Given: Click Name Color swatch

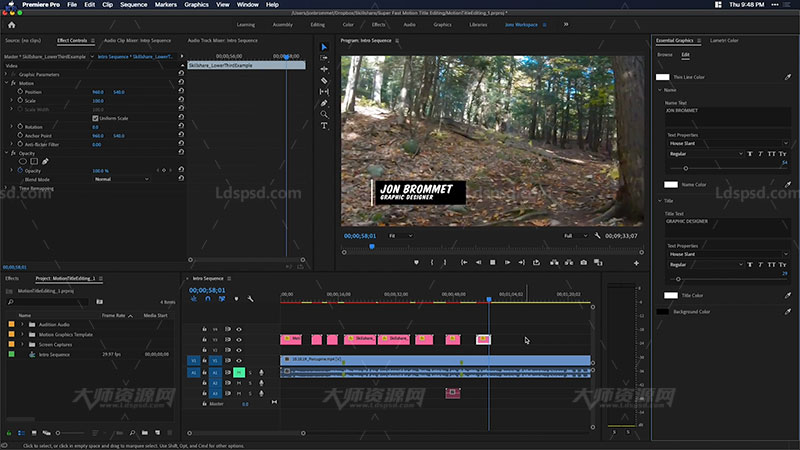Looking at the screenshot, I should coord(671,185).
